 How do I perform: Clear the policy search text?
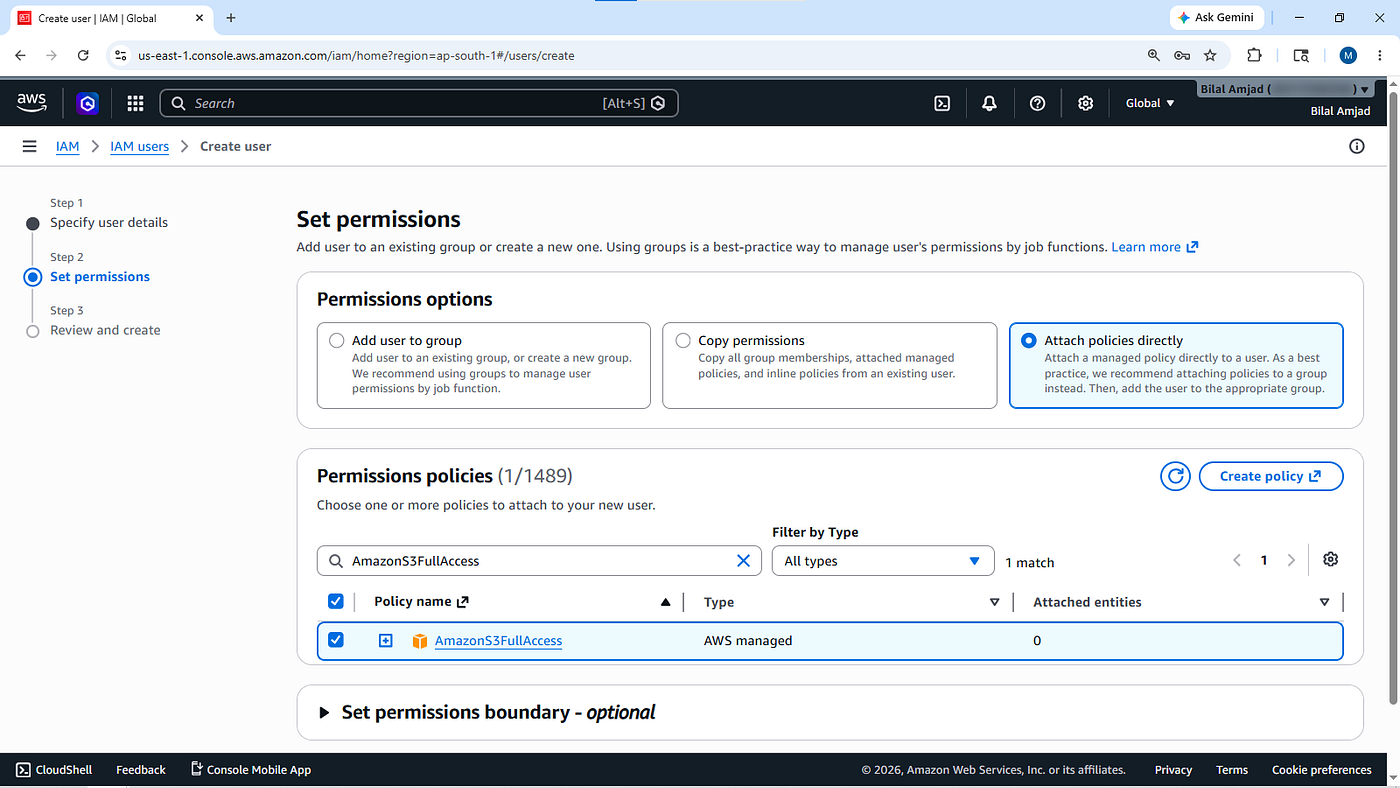[743, 561]
